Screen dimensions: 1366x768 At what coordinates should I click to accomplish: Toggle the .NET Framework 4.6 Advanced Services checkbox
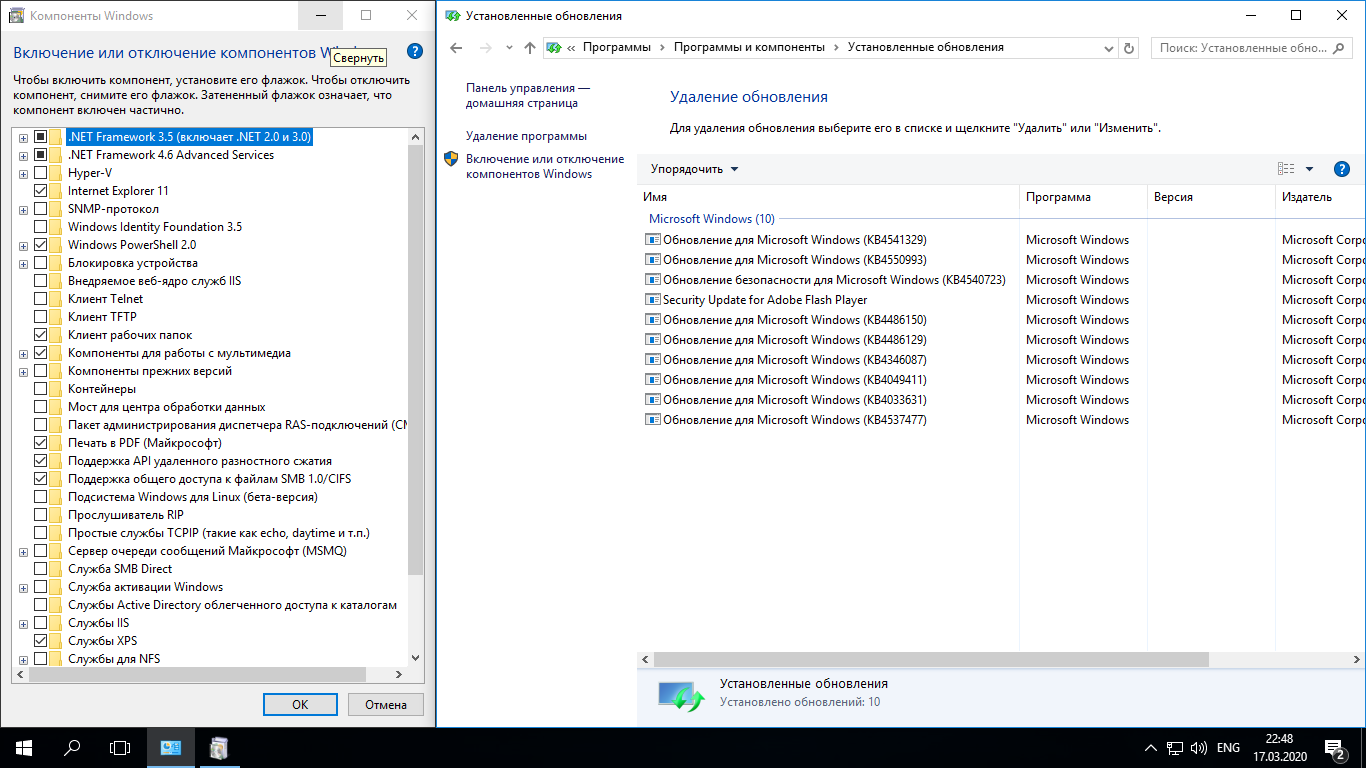(x=40, y=155)
